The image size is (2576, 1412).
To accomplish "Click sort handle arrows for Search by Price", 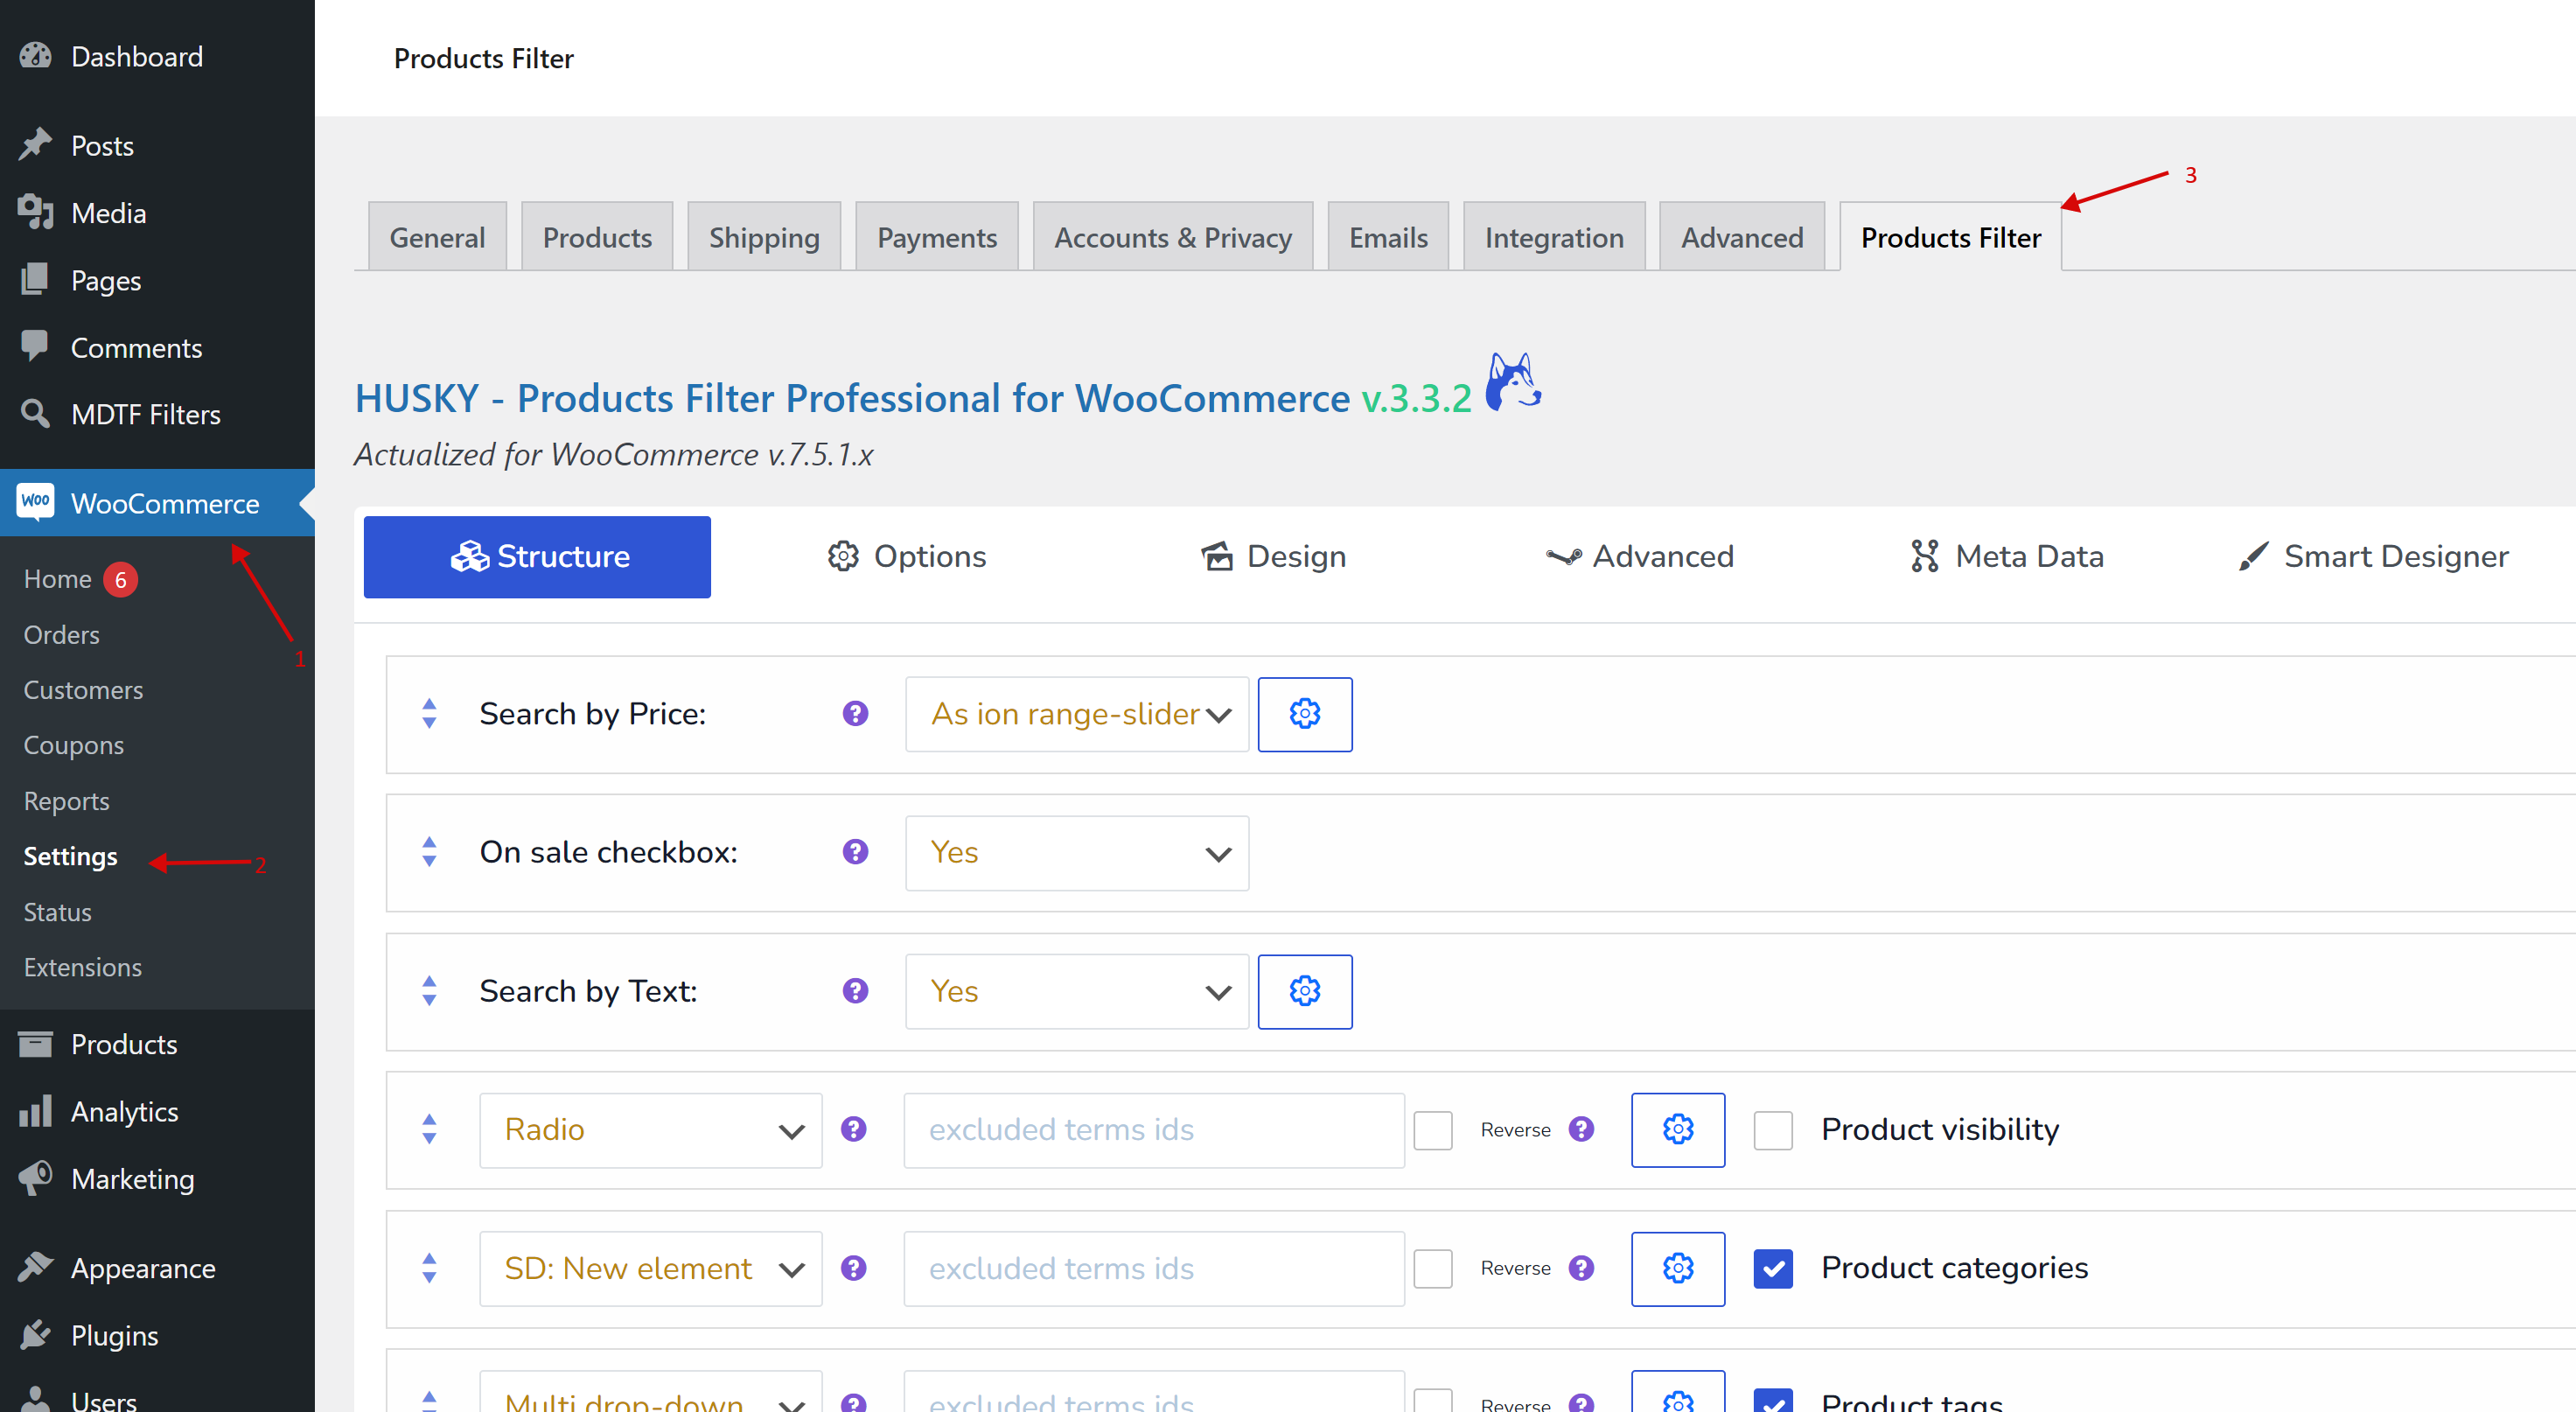I will pyautogui.click(x=429, y=714).
